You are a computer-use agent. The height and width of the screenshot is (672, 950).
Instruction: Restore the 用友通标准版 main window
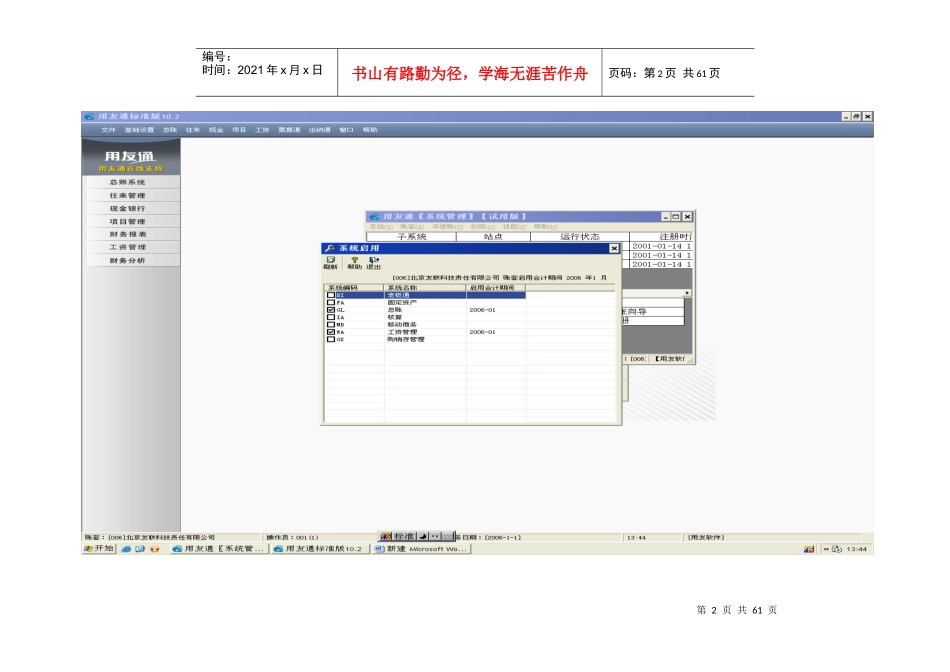(x=857, y=116)
